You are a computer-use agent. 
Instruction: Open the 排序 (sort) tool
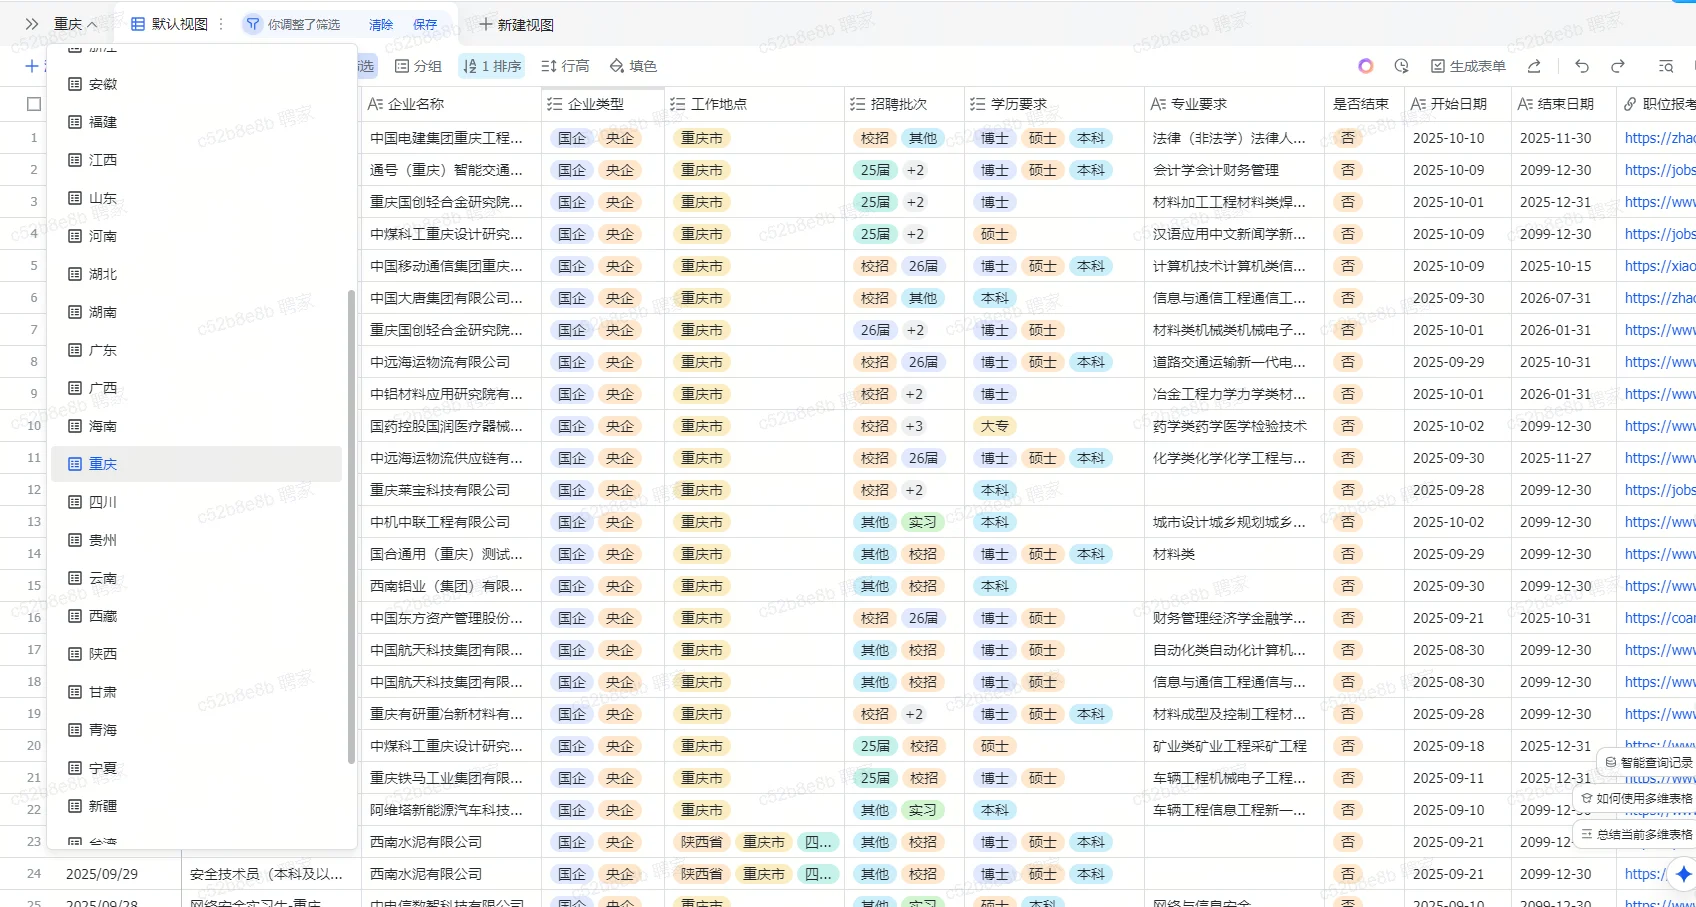[x=491, y=65]
